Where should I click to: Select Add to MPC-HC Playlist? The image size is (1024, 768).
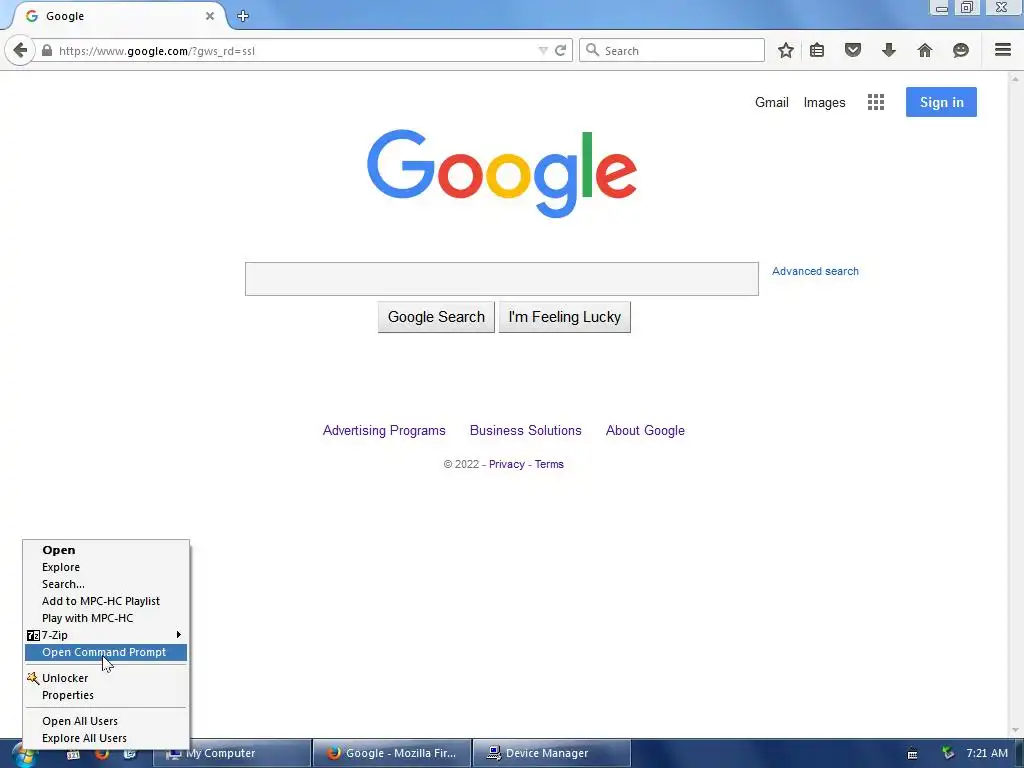[x=106, y=601]
